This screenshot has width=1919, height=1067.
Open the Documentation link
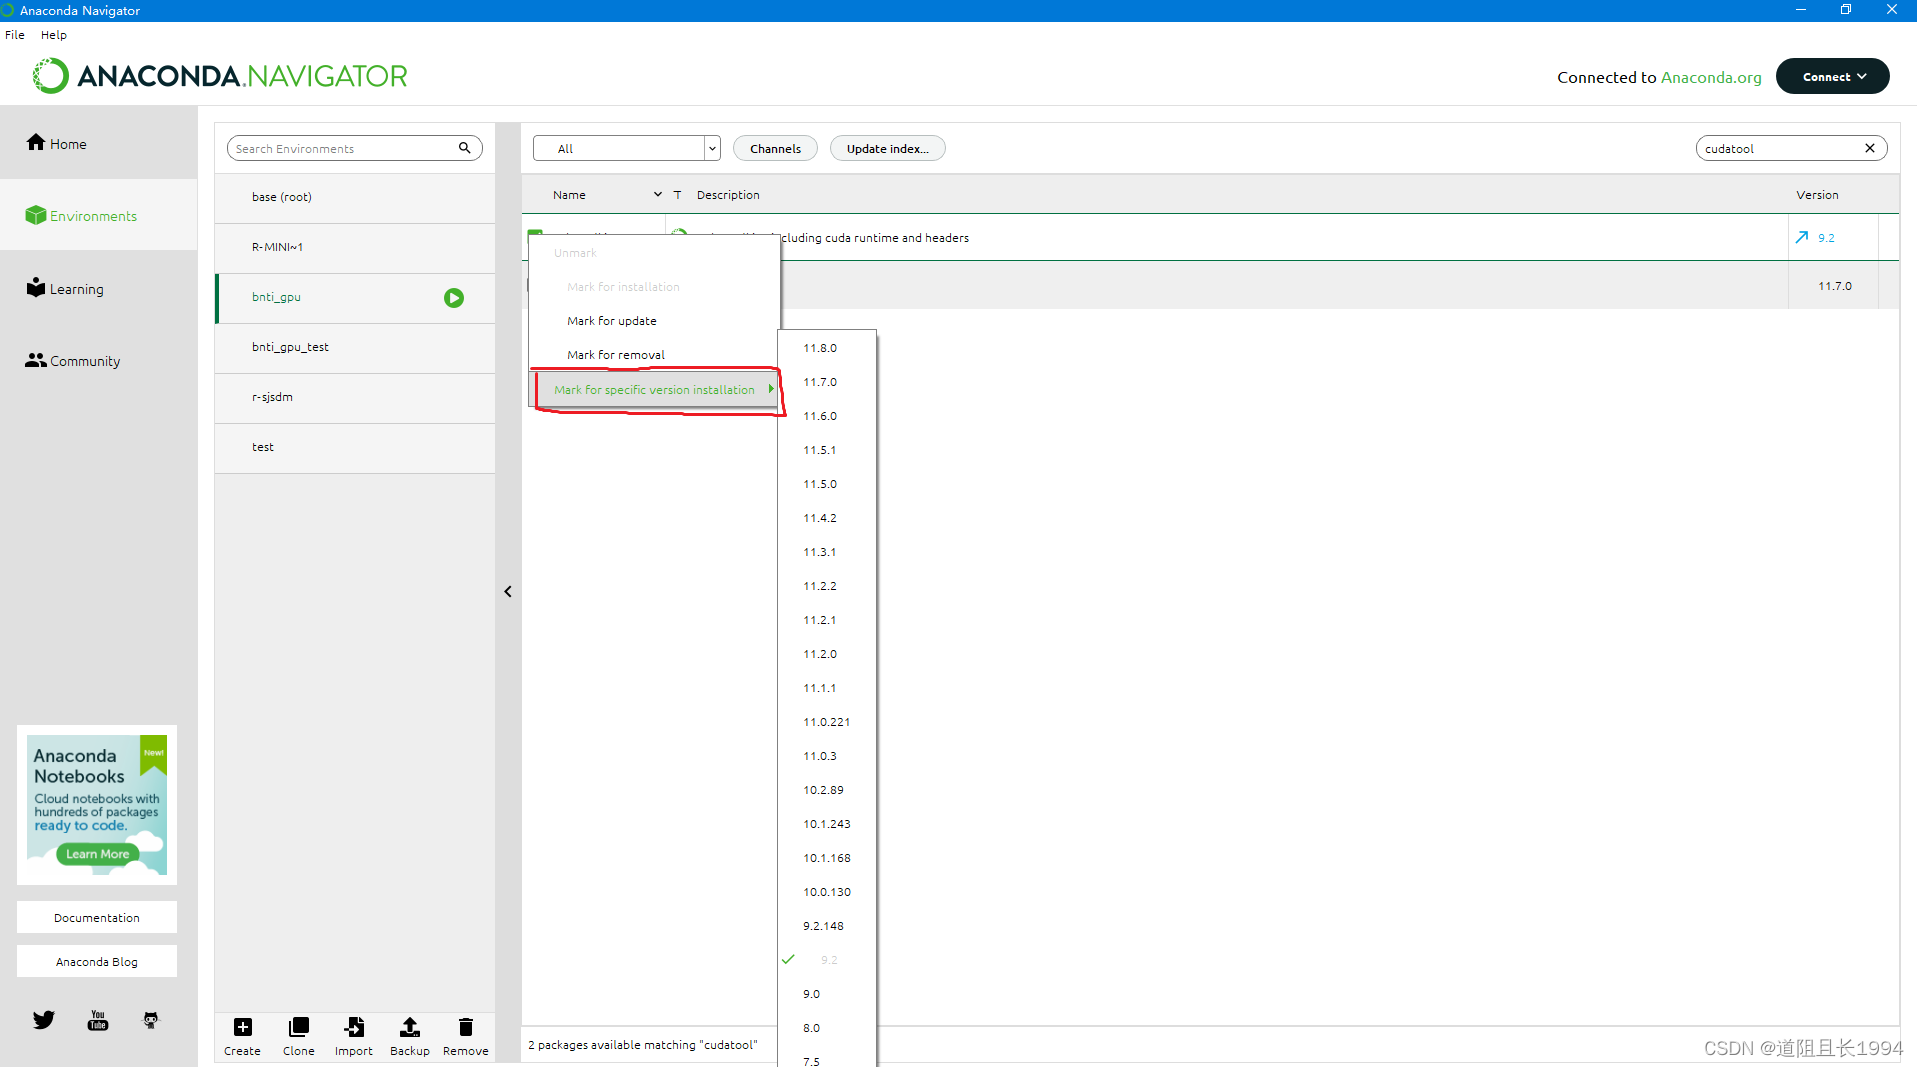97,917
